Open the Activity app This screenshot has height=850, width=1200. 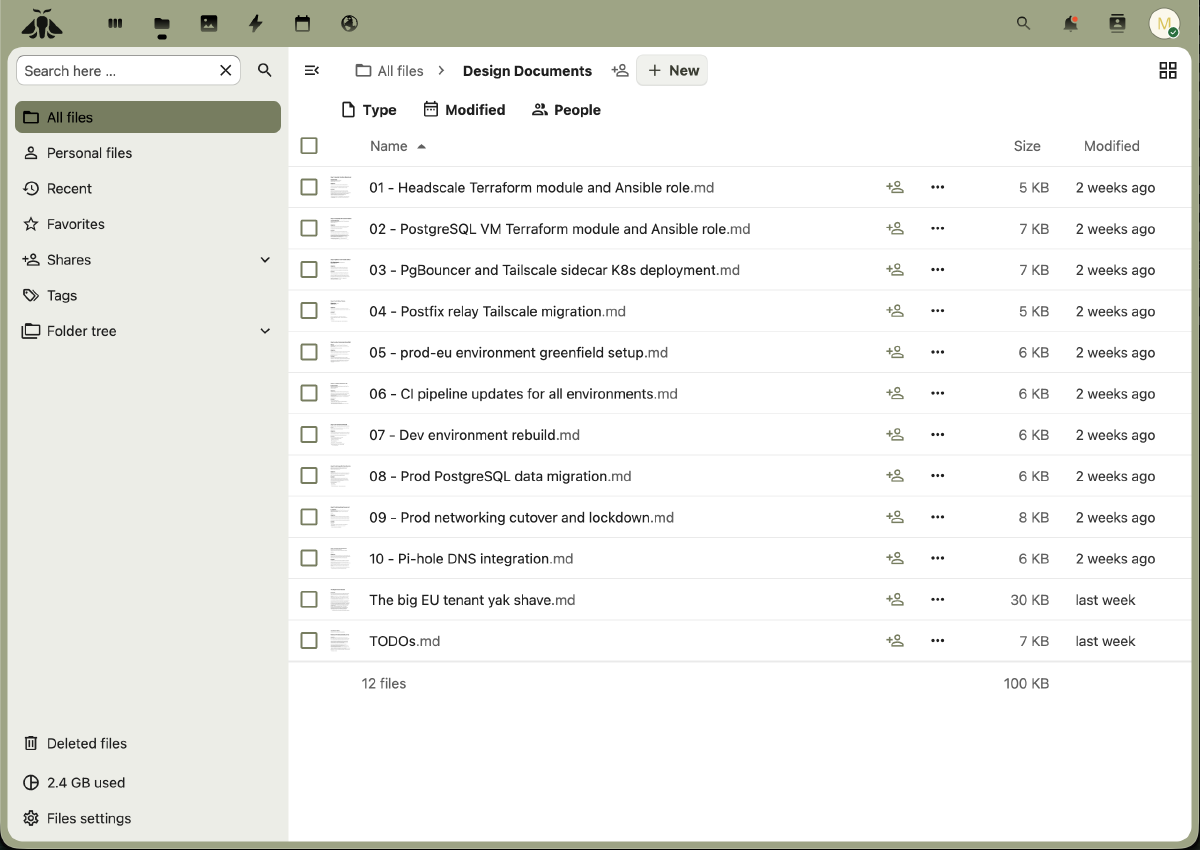click(x=256, y=23)
